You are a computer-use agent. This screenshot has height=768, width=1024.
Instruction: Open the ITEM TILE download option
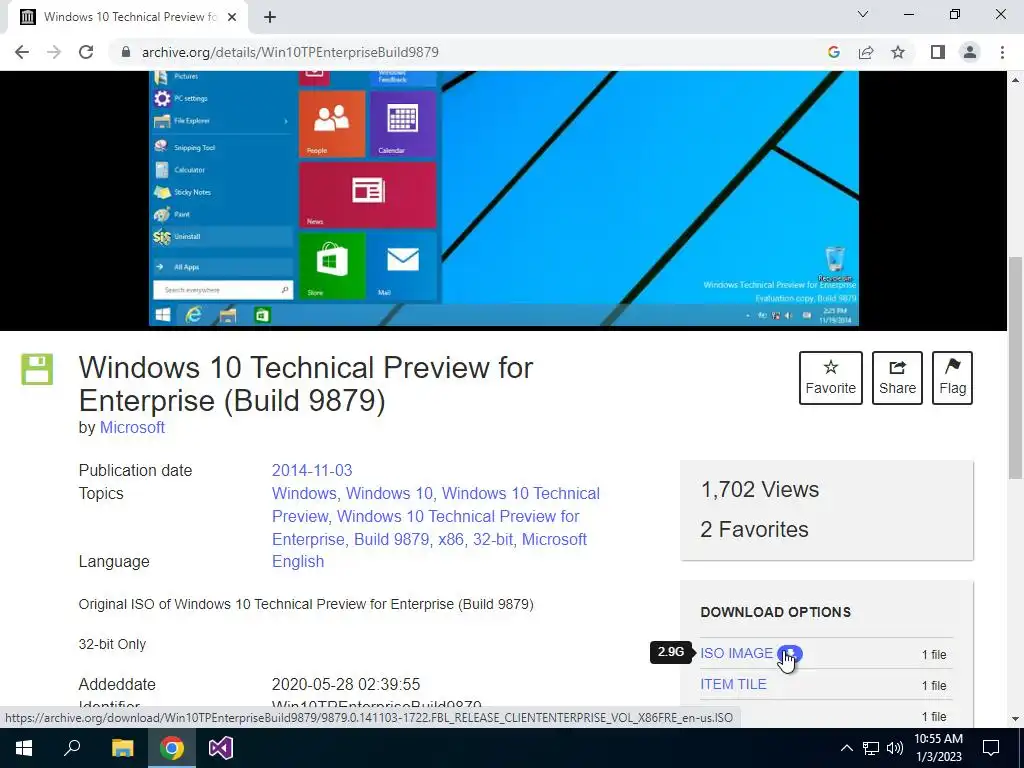click(733, 684)
